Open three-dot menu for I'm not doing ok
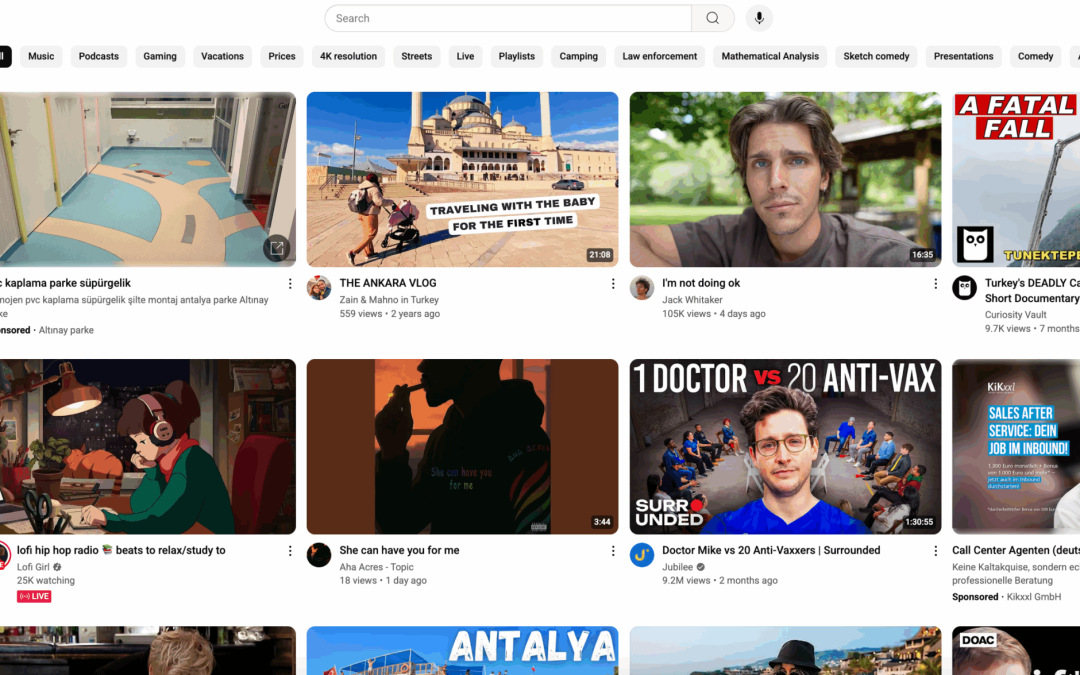This screenshot has width=1080, height=675. point(936,284)
